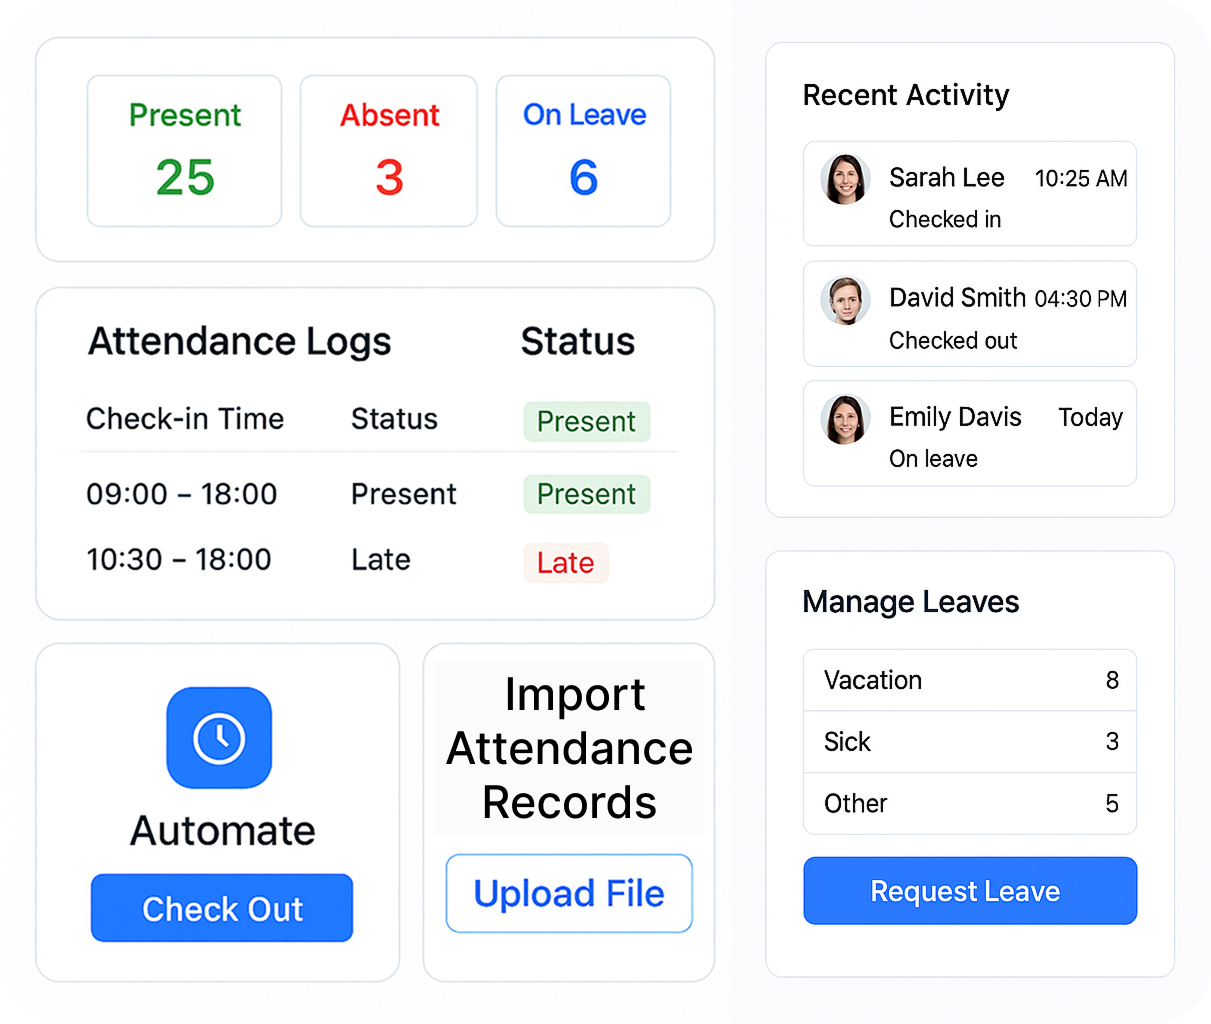Open the On Leave count card

click(x=584, y=151)
